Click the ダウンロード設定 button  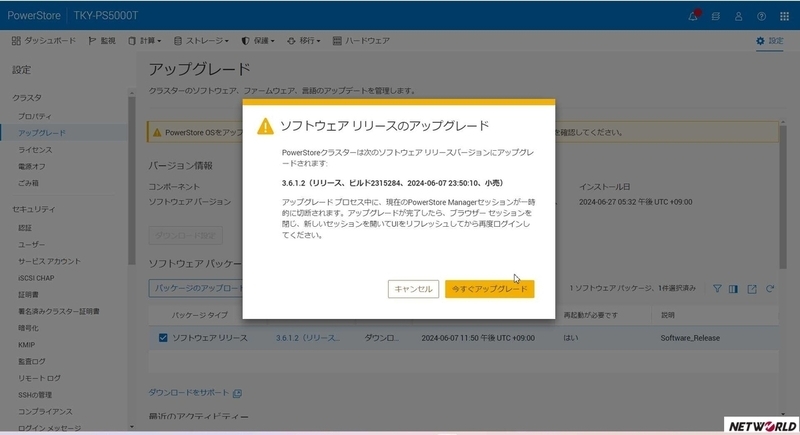tap(186, 236)
